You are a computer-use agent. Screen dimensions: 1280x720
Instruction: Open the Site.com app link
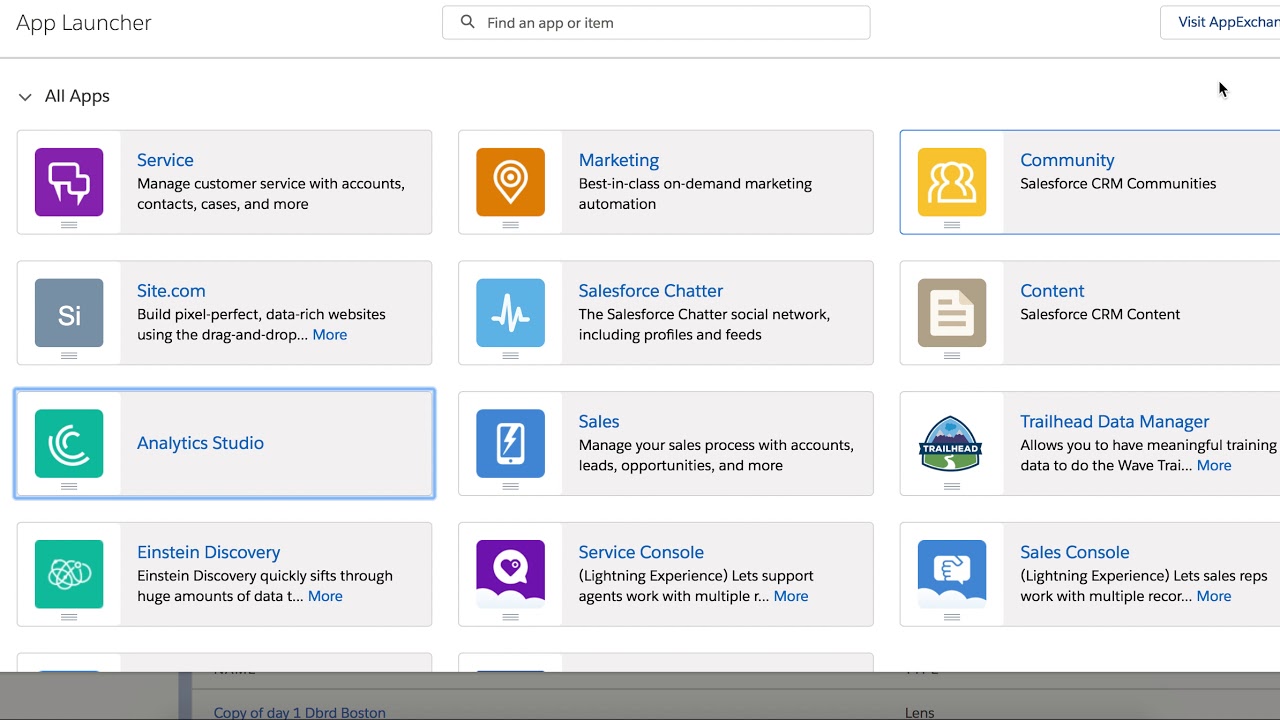click(171, 291)
